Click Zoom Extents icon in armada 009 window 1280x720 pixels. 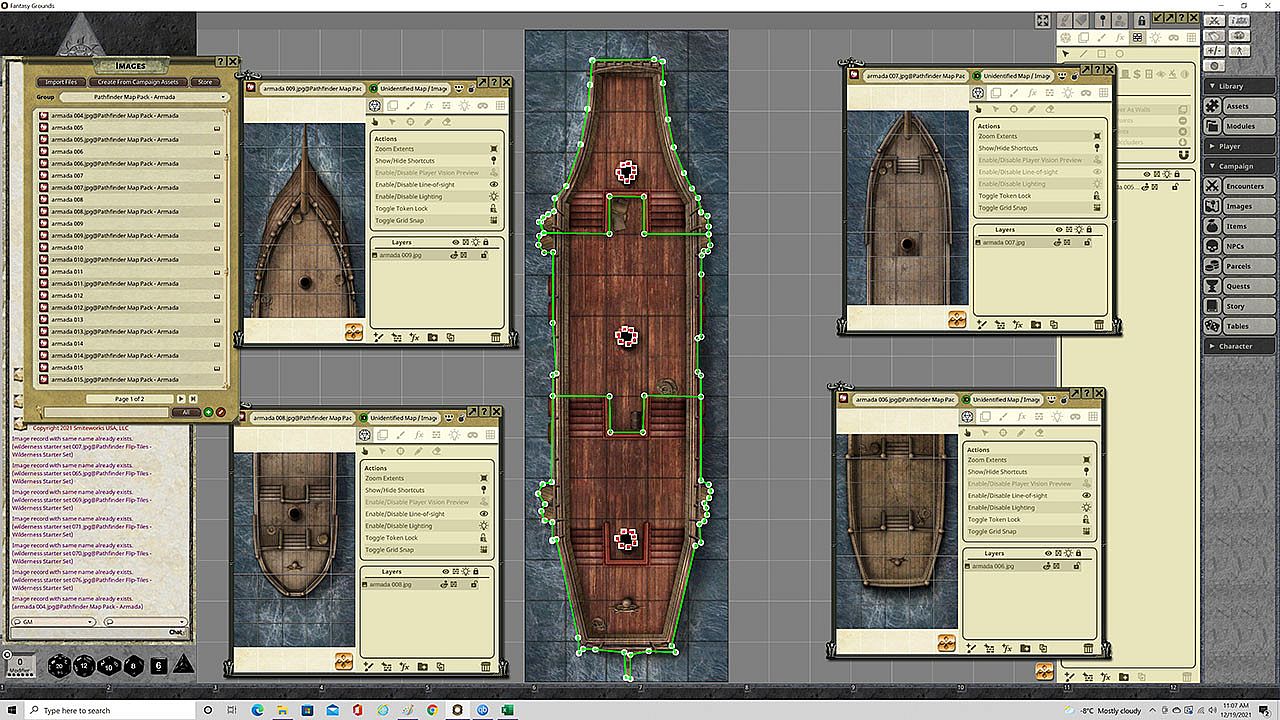click(494, 149)
